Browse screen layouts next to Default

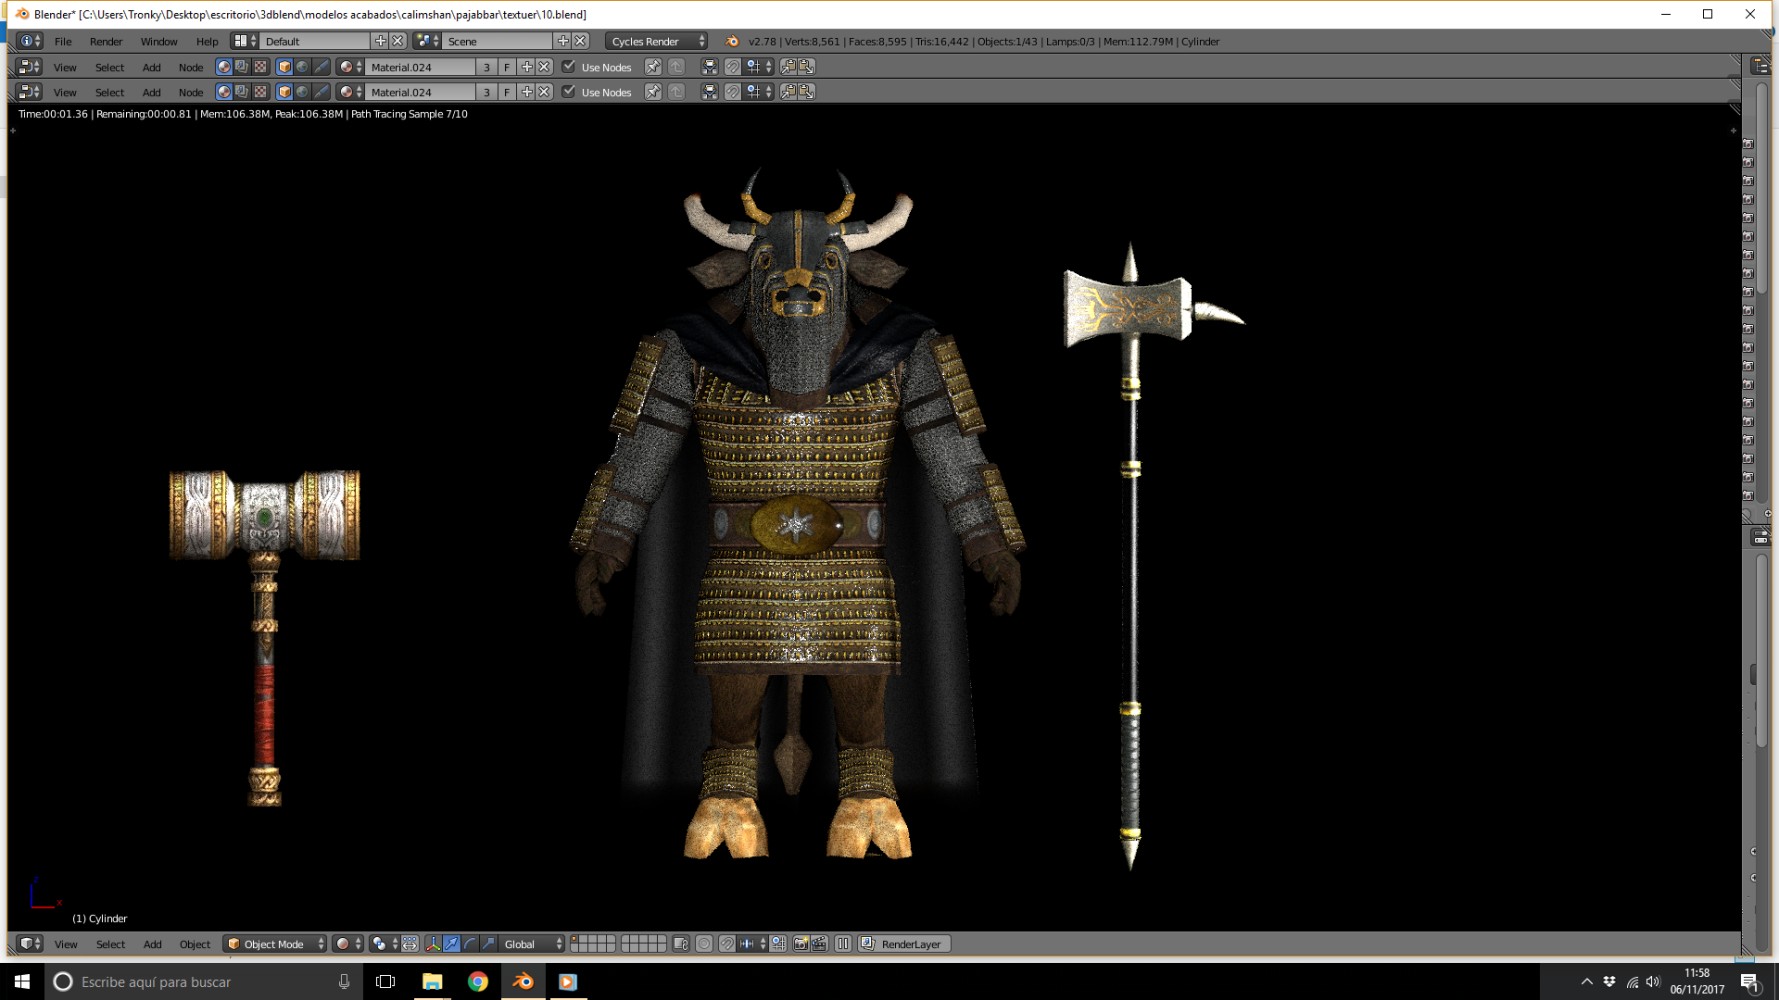[245, 41]
